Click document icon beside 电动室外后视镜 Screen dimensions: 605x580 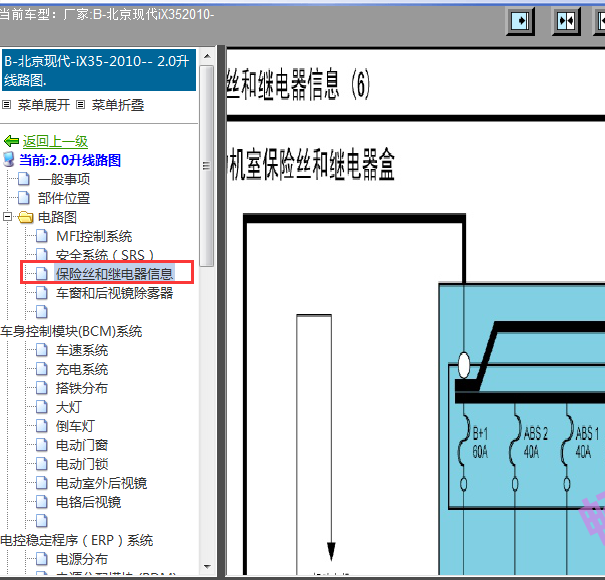[42, 483]
